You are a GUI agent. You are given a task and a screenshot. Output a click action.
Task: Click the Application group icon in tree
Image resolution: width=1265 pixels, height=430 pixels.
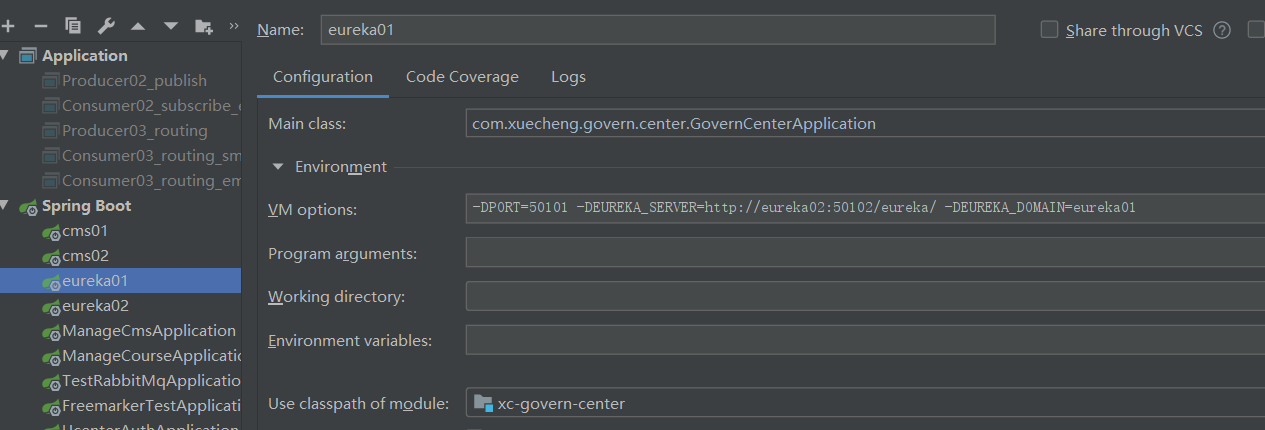[x=28, y=56]
